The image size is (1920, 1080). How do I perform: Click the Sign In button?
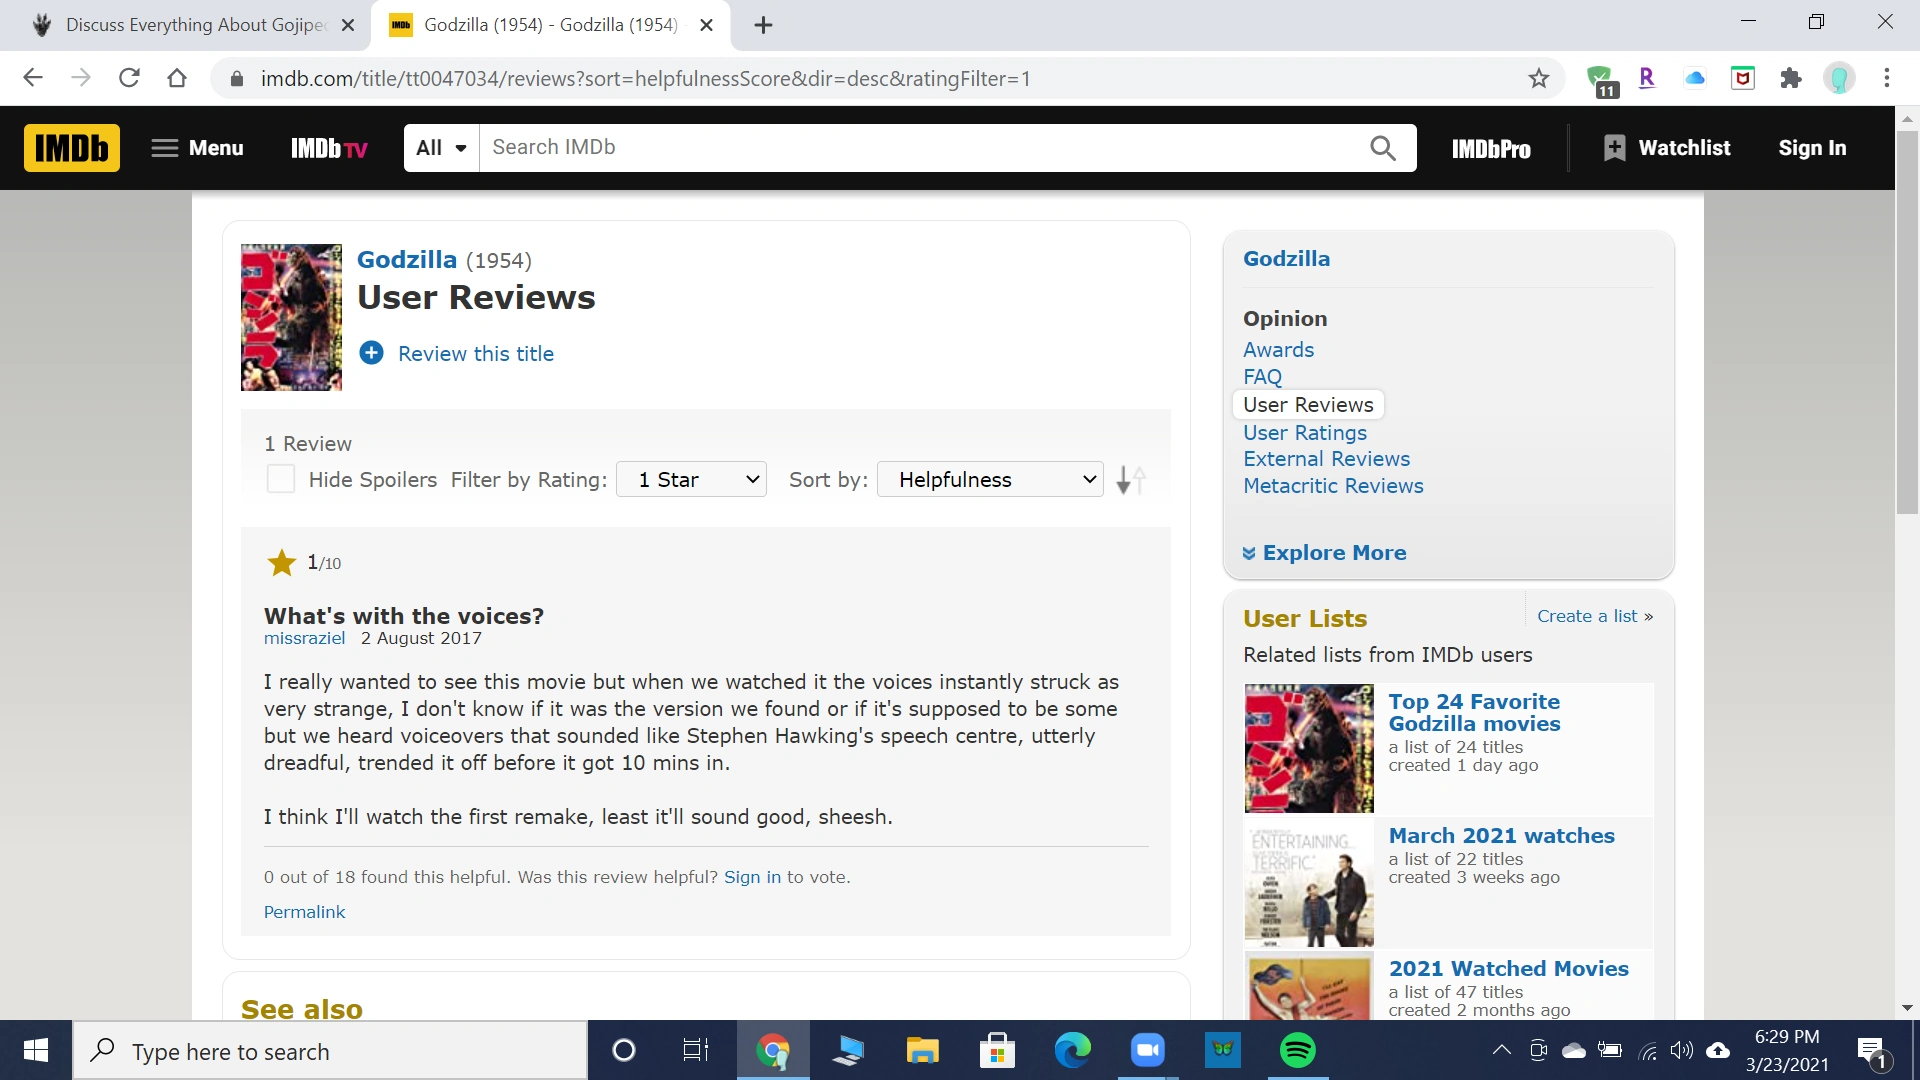click(1812, 148)
